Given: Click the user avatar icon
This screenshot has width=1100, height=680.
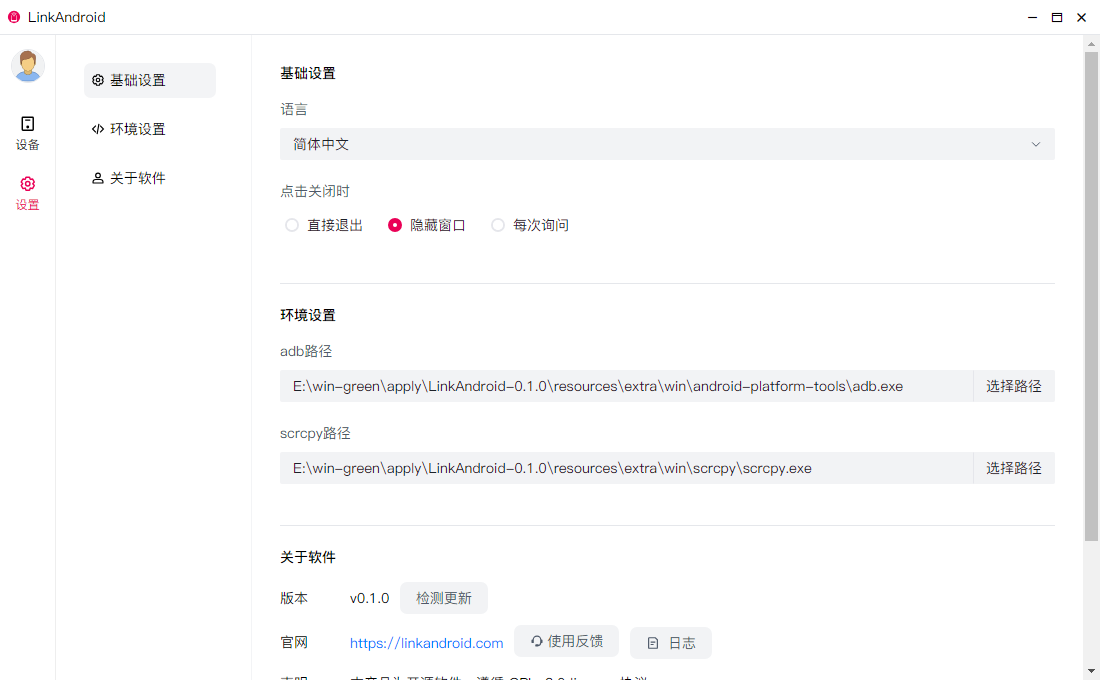Looking at the screenshot, I should point(28,66).
